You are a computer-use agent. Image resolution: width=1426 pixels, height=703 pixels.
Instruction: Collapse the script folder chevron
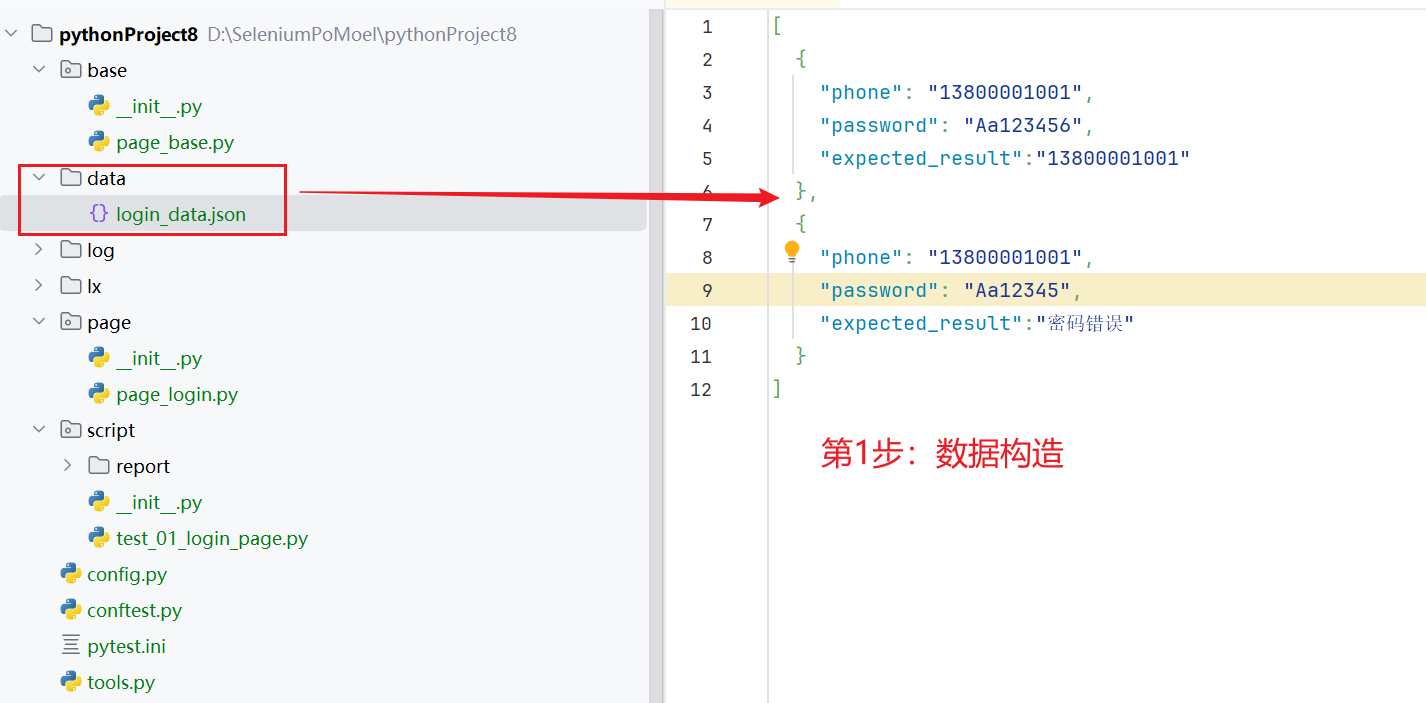pyautogui.click(x=39, y=430)
